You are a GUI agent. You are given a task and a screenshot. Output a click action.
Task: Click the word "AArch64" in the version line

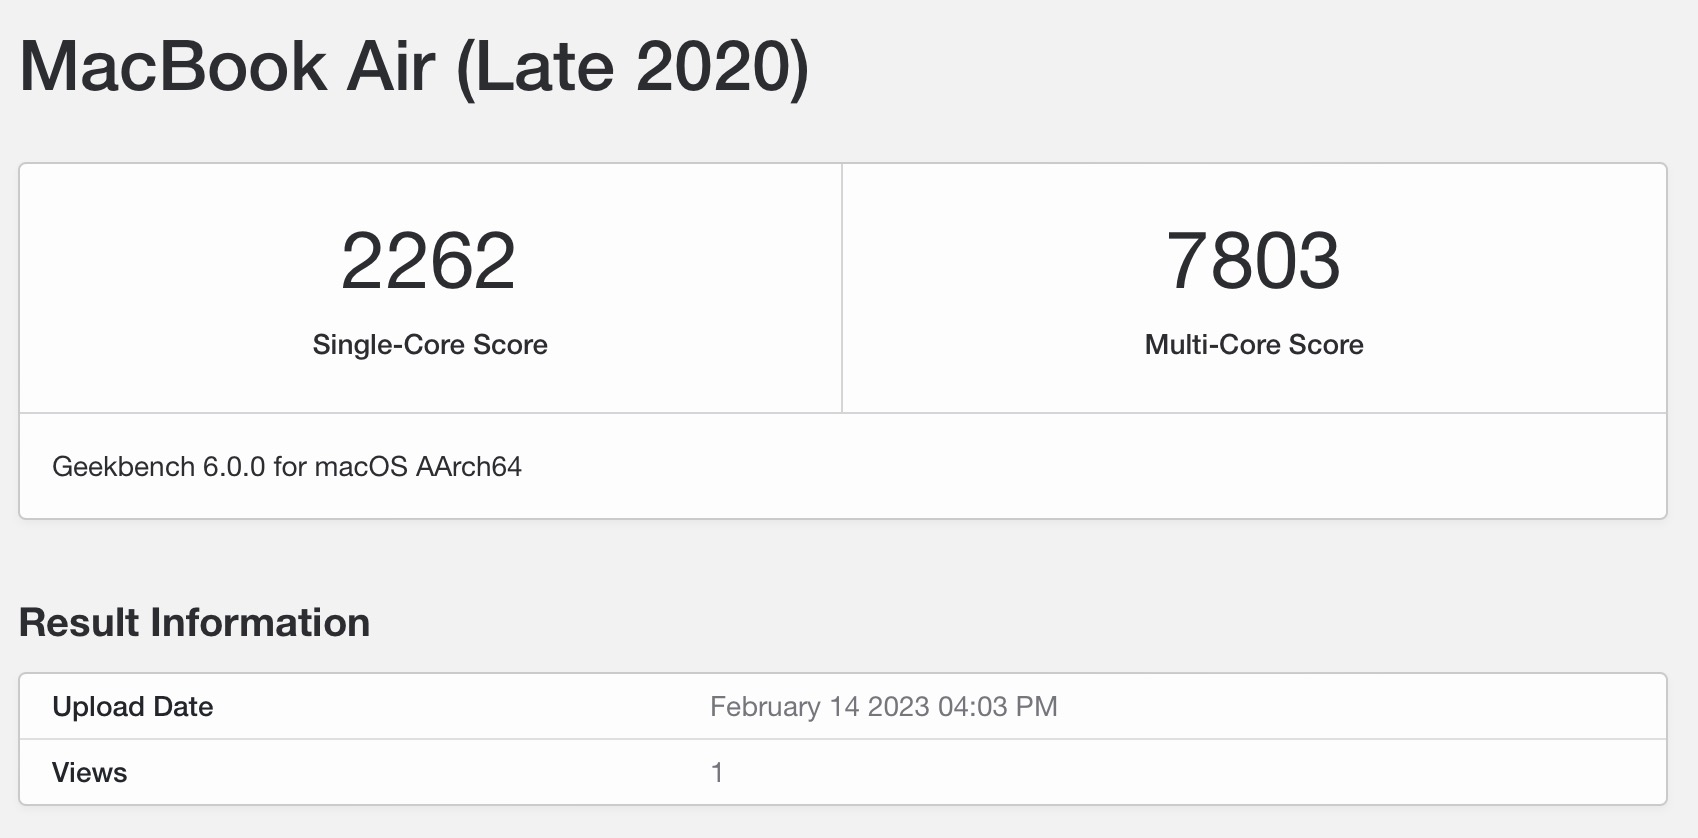(466, 467)
